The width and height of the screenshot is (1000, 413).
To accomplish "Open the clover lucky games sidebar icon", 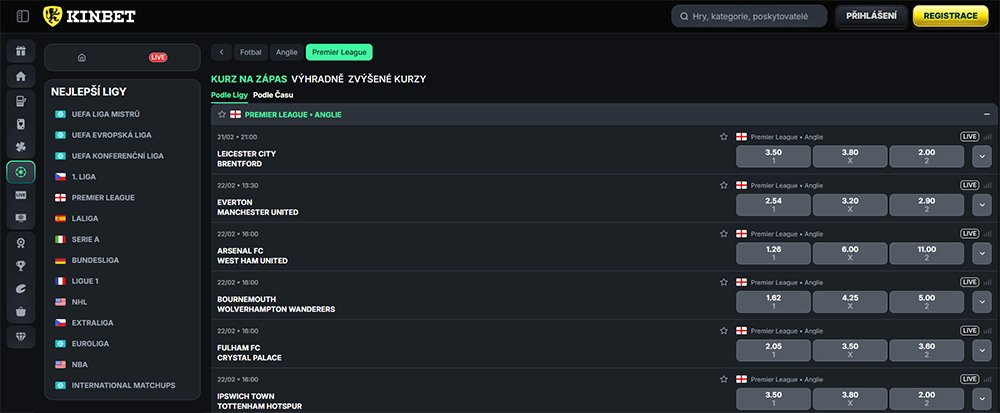I will click(x=21, y=148).
